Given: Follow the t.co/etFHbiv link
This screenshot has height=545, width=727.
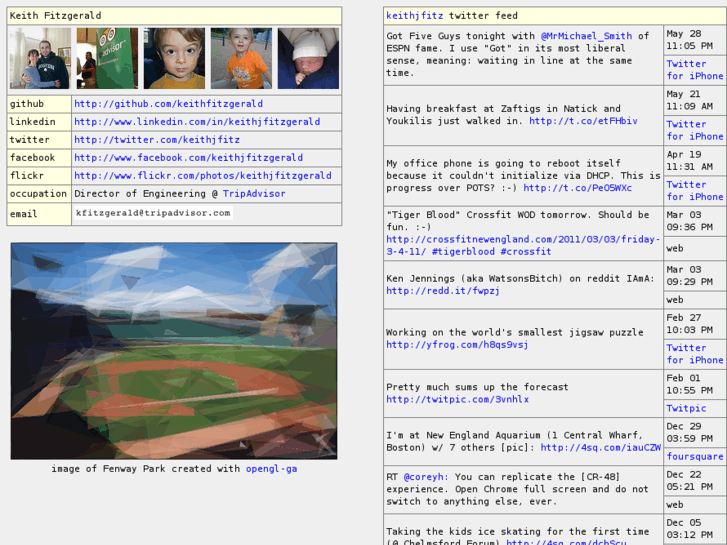Looking at the screenshot, I should 583,121.
